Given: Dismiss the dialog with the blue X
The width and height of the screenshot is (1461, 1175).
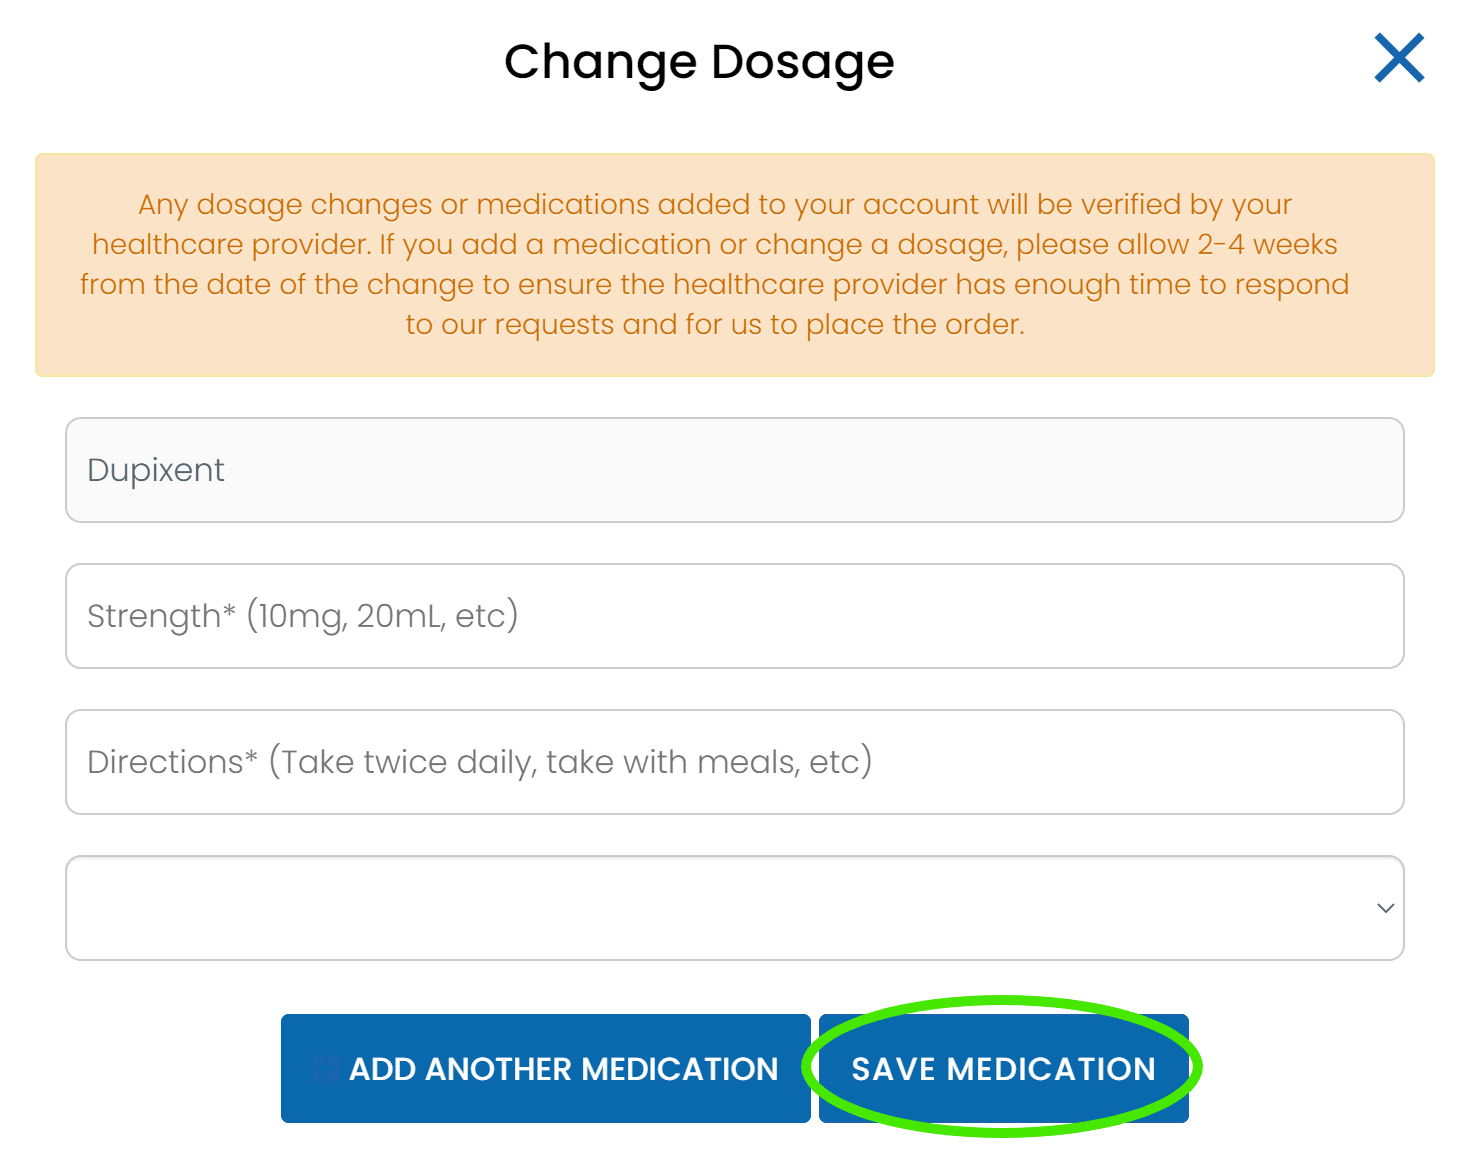Looking at the screenshot, I should click(1398, 58).
